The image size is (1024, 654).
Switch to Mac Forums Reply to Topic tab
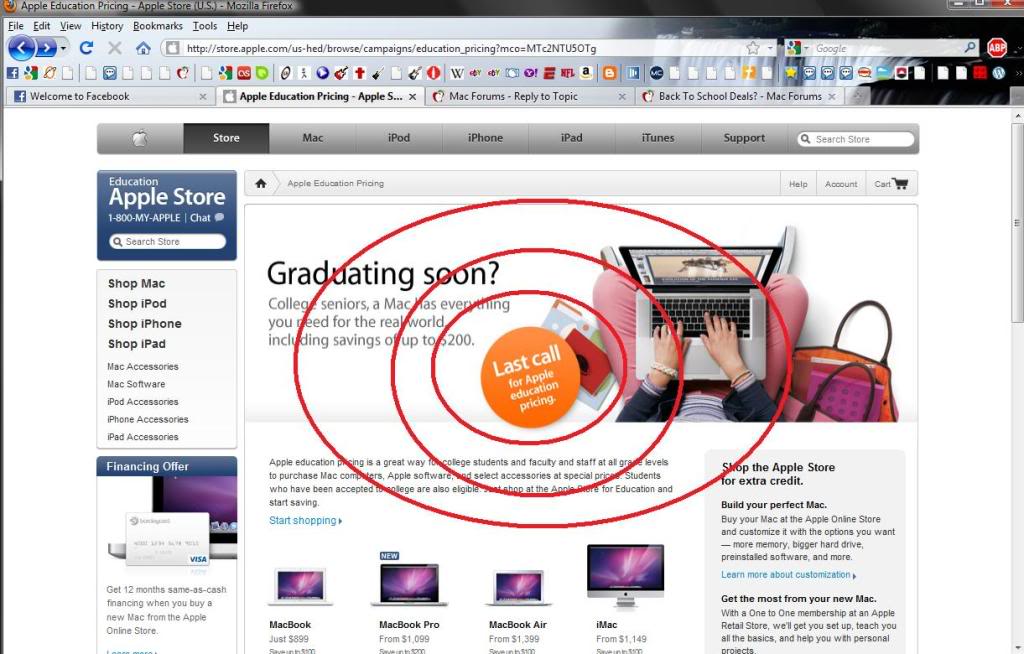tap(529, 96)
